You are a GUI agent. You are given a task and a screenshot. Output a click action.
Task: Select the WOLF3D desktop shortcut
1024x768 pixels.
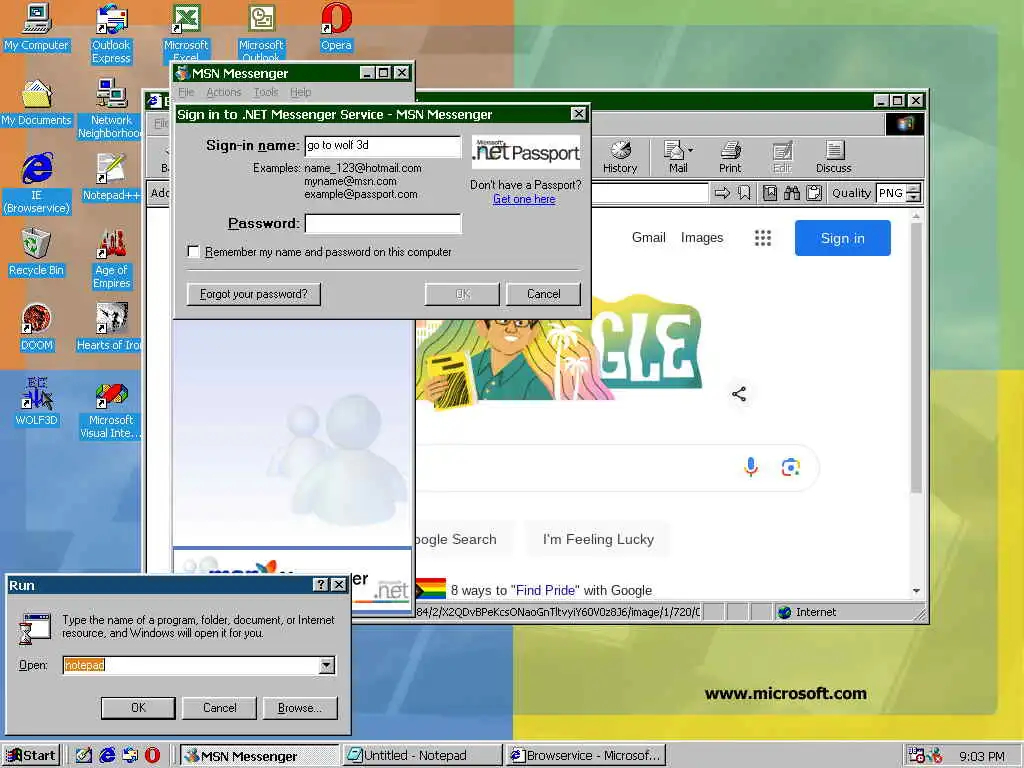pyautogui.click(x=37, y=401)
